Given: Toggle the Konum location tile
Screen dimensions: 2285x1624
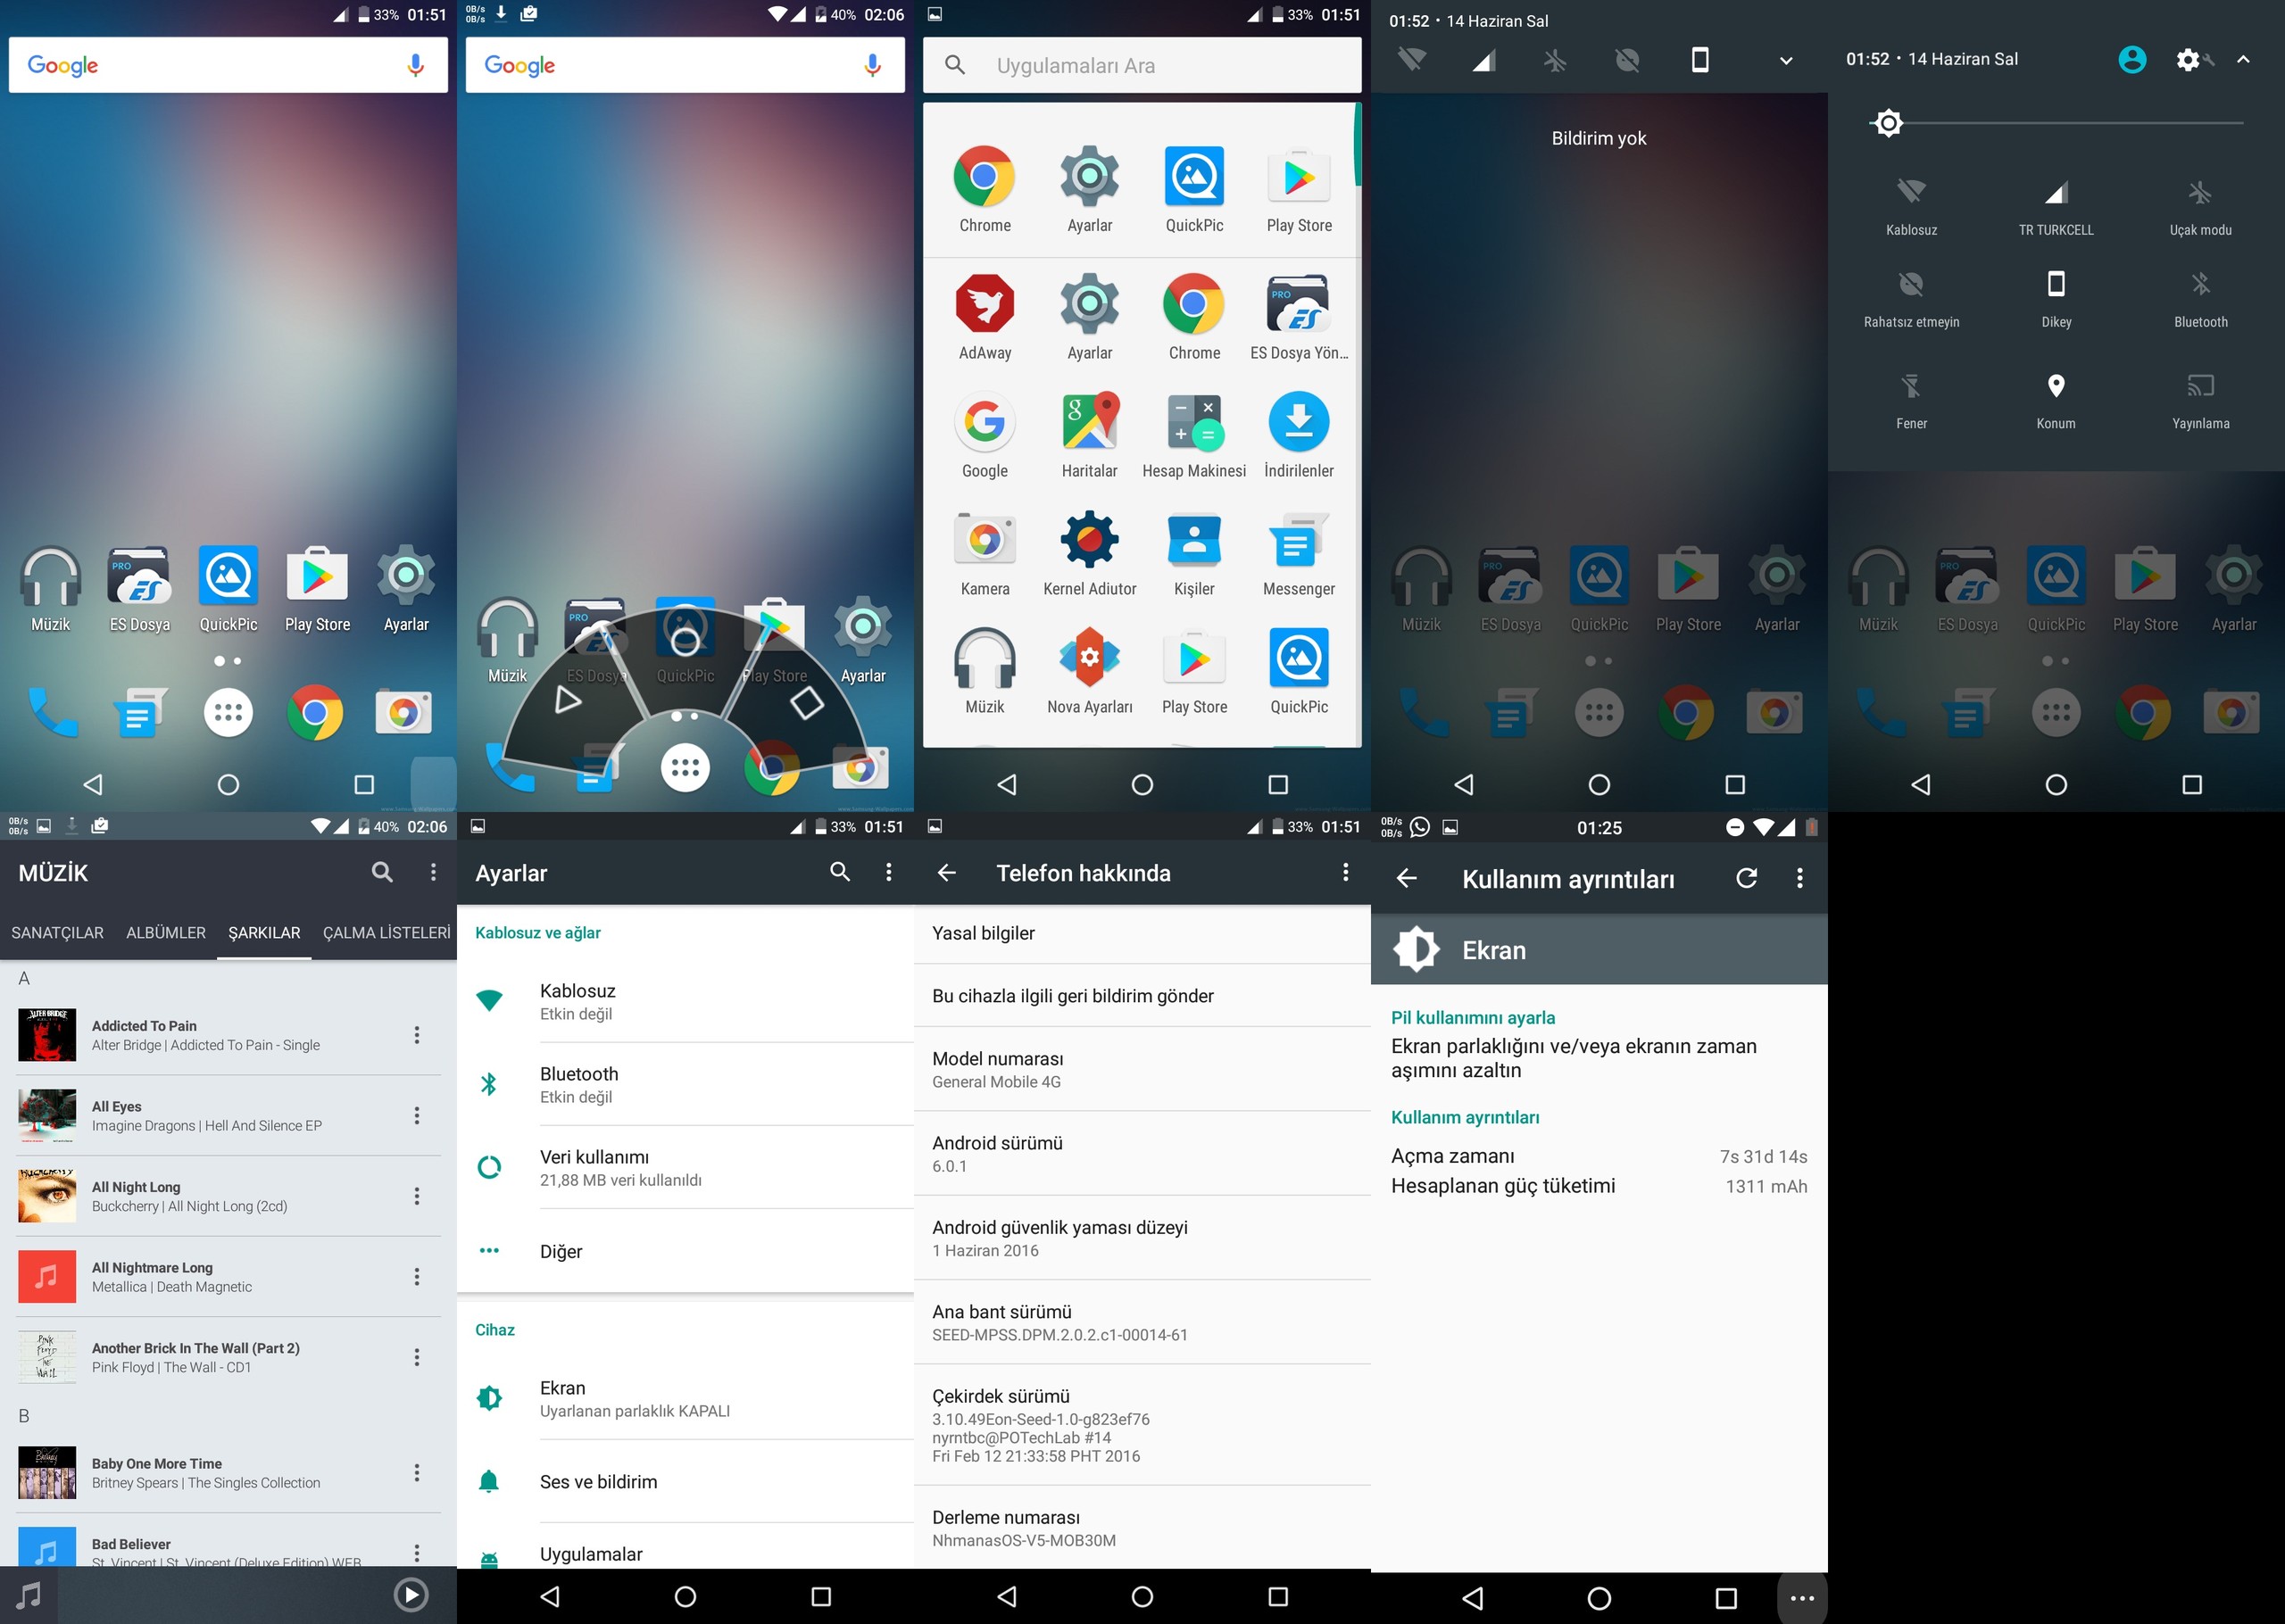Looking at the screenshot, I should tap(2055, 387).
